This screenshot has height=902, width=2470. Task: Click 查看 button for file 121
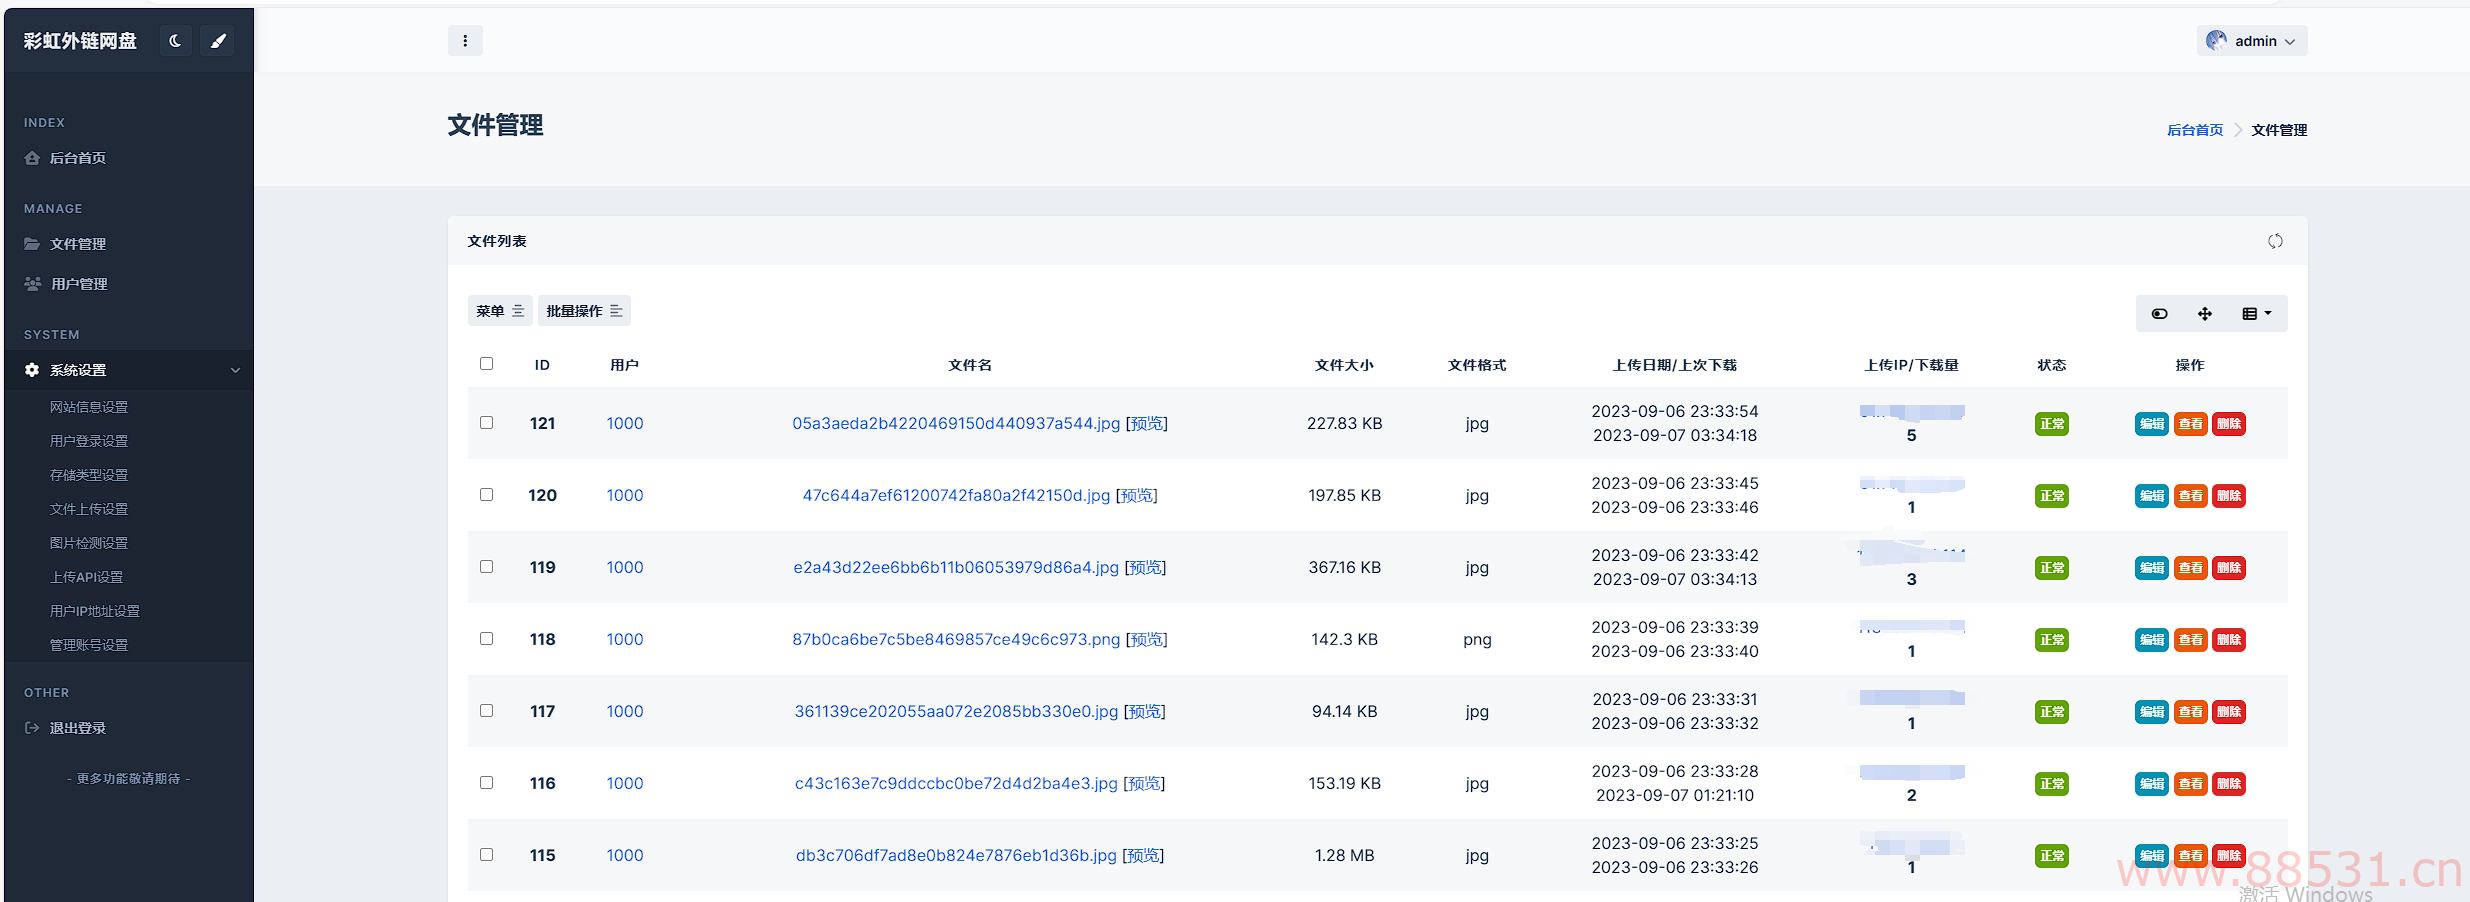[2191, 424]
